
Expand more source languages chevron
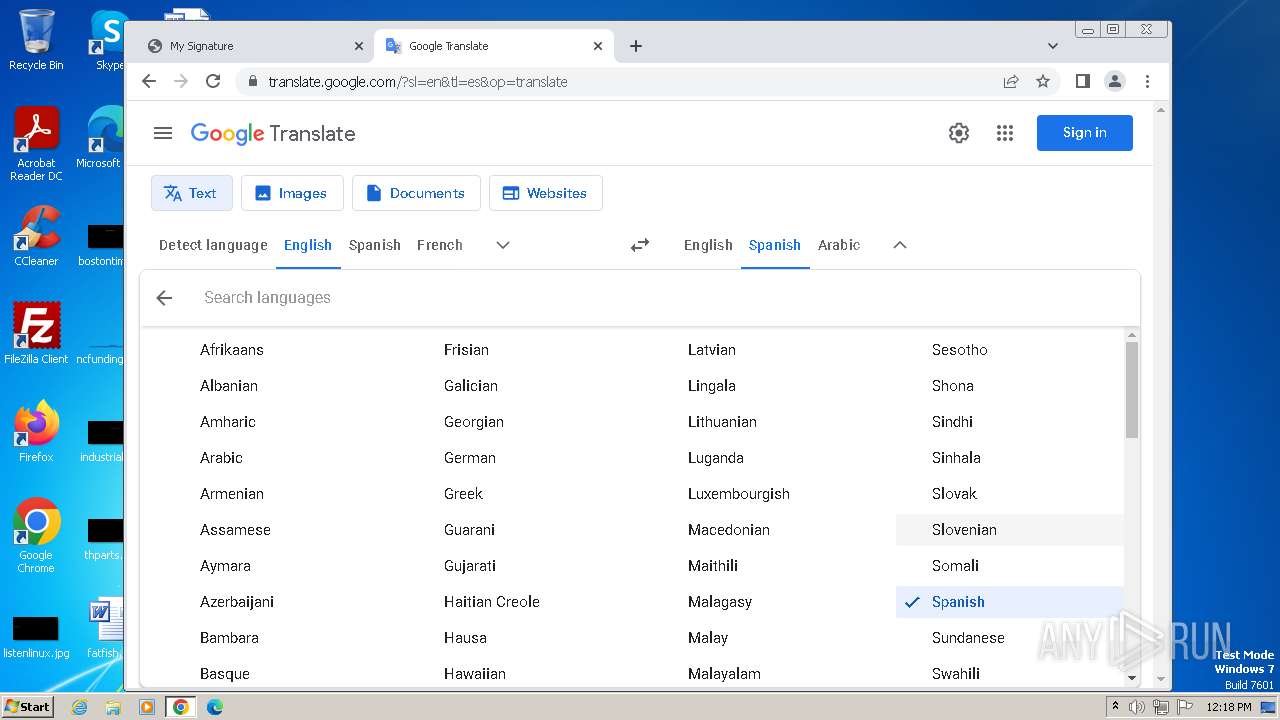(503, 245)
